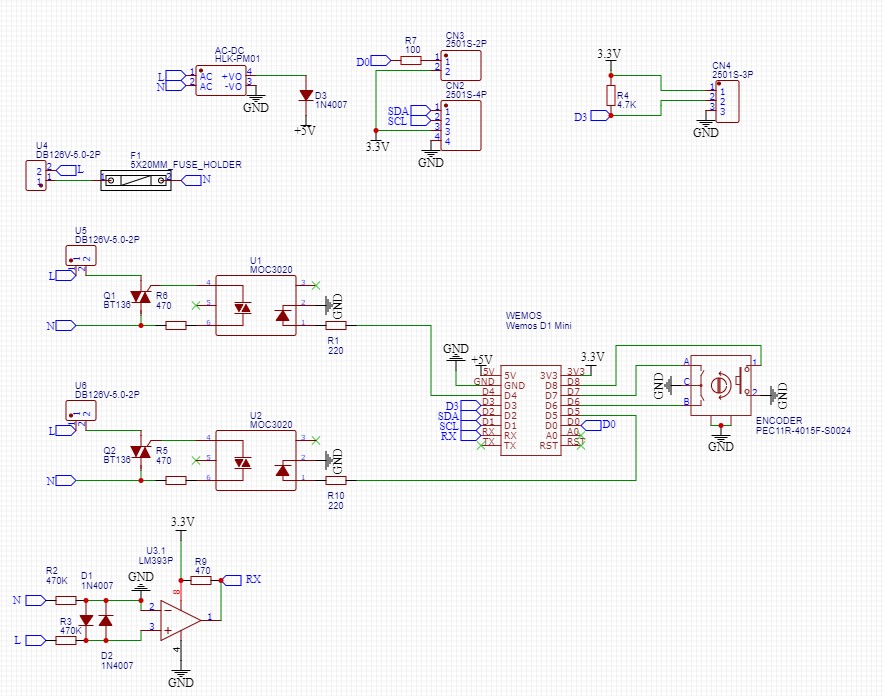The height and width of the screenshot is (696, 883).
Task: Click the +5V power symbol below D3
Action: click(305, 130)
